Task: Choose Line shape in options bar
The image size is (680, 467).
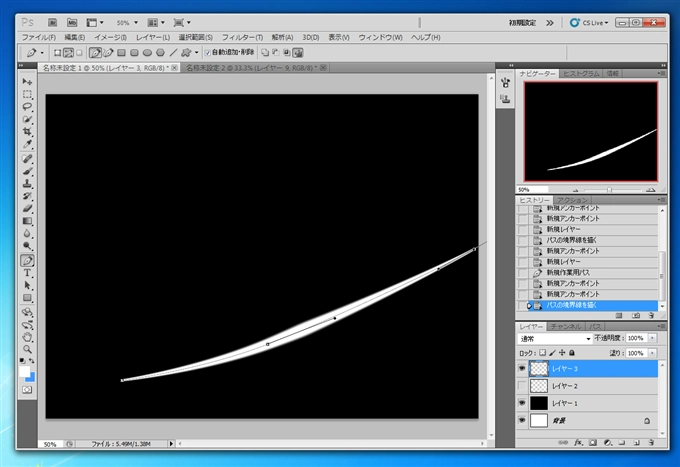Action: pyautogui.click(x=173, y=53)
